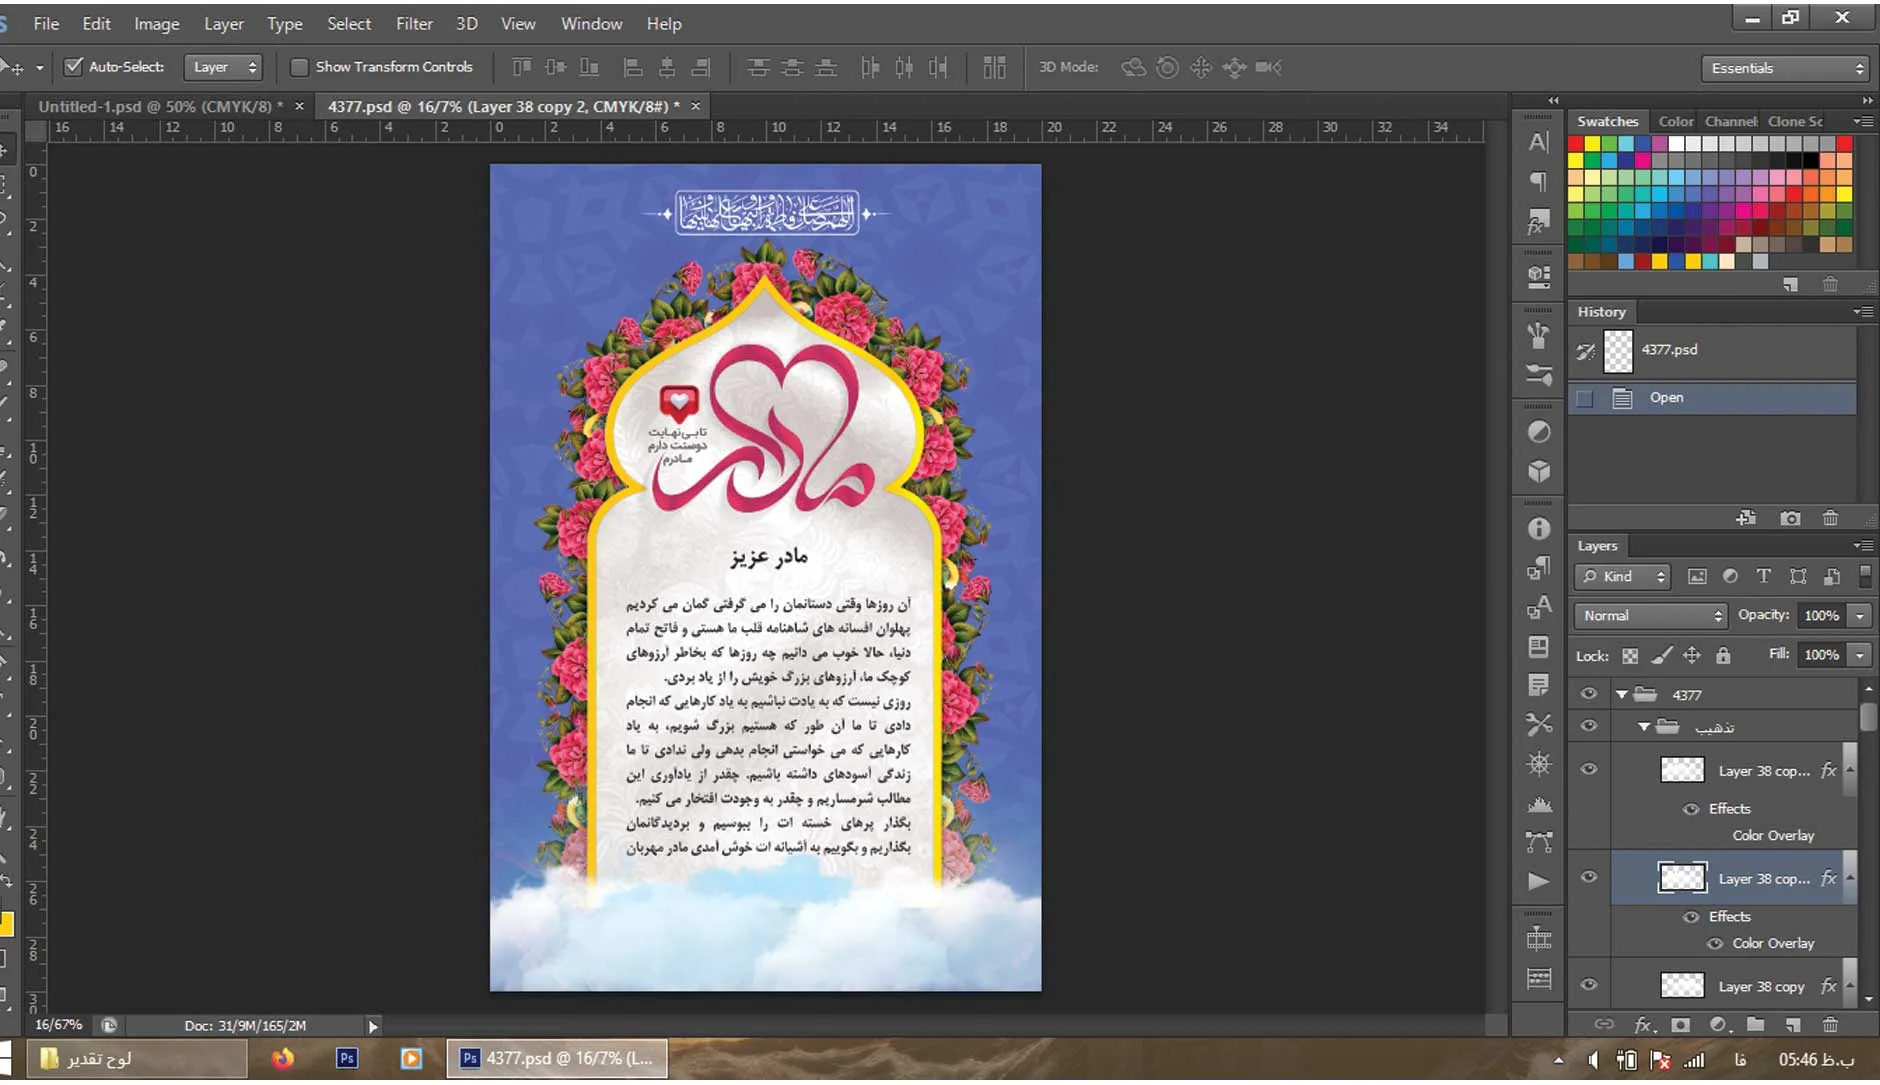Open the Paragraph panel icon
Screen dimensions: 1880x1085
point(1538,181)
